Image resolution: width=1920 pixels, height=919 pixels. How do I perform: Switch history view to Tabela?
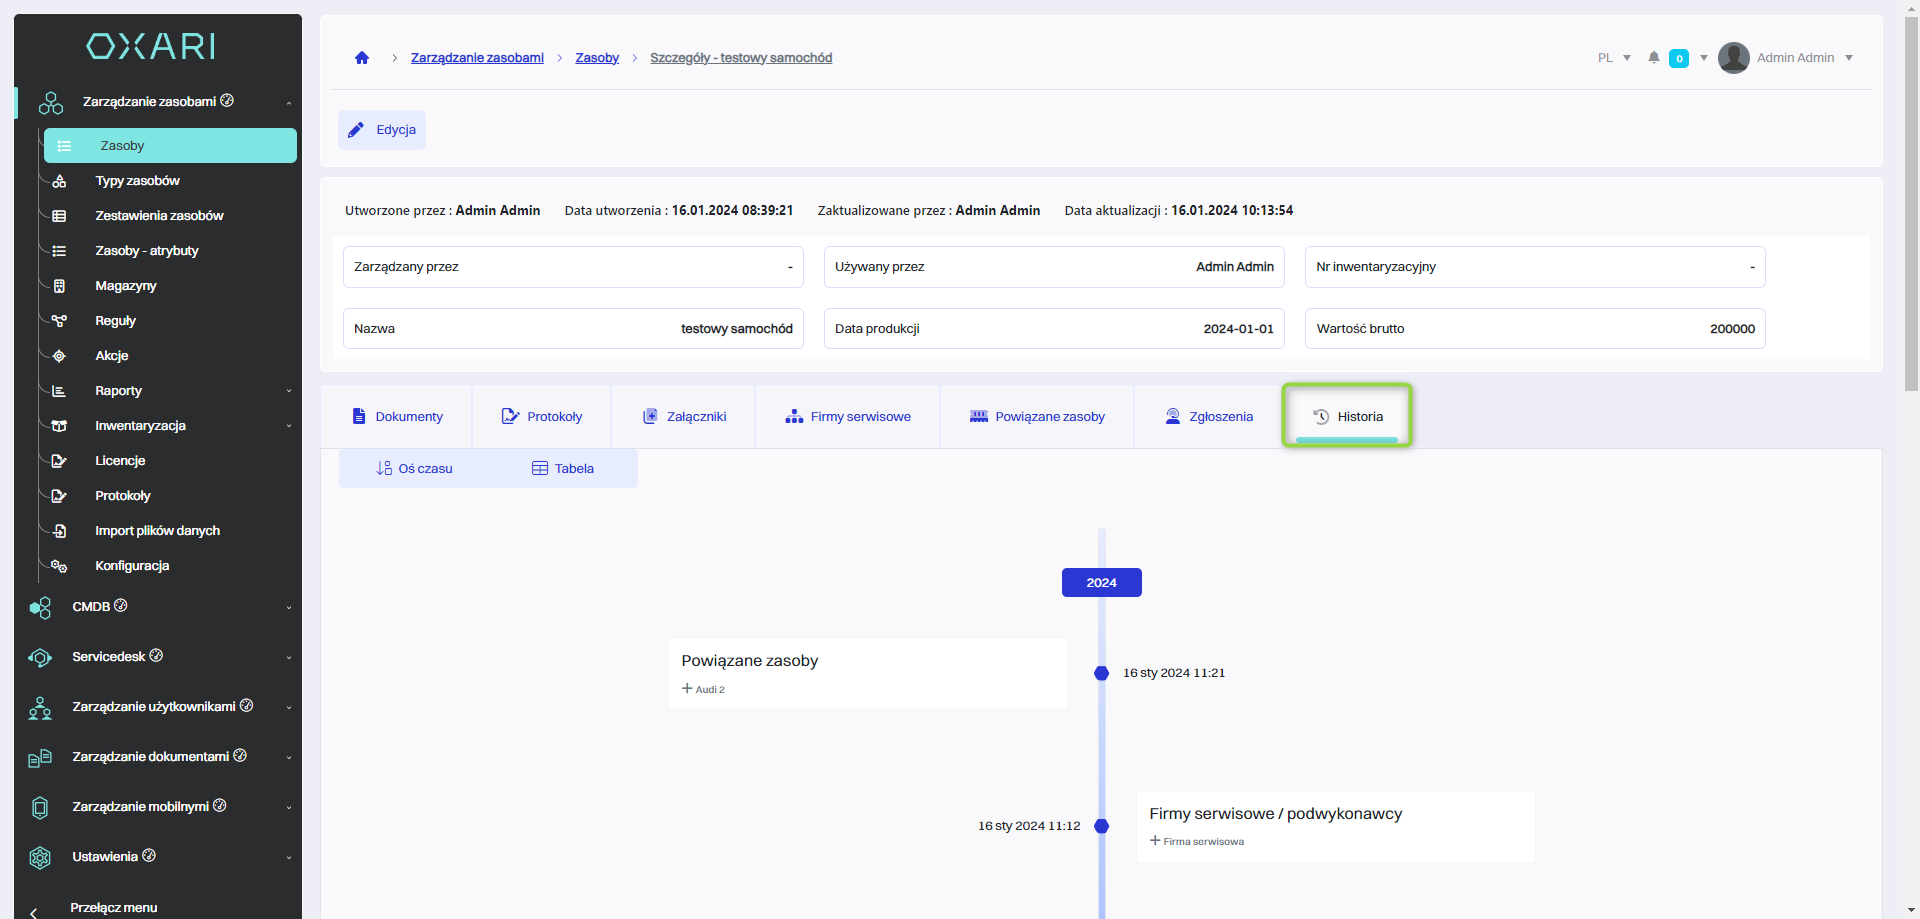tap(563, 468)
